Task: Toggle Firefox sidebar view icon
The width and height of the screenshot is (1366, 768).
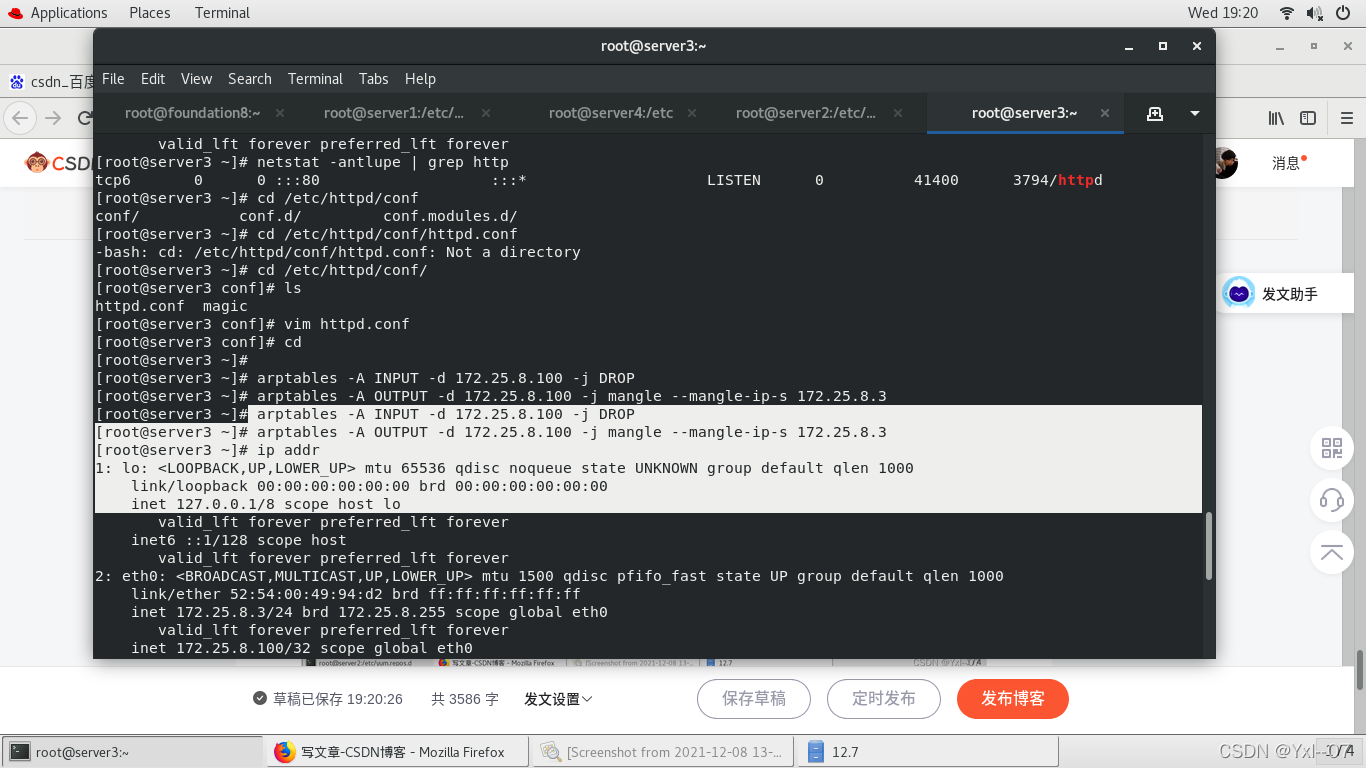Action: (1308, 118)
